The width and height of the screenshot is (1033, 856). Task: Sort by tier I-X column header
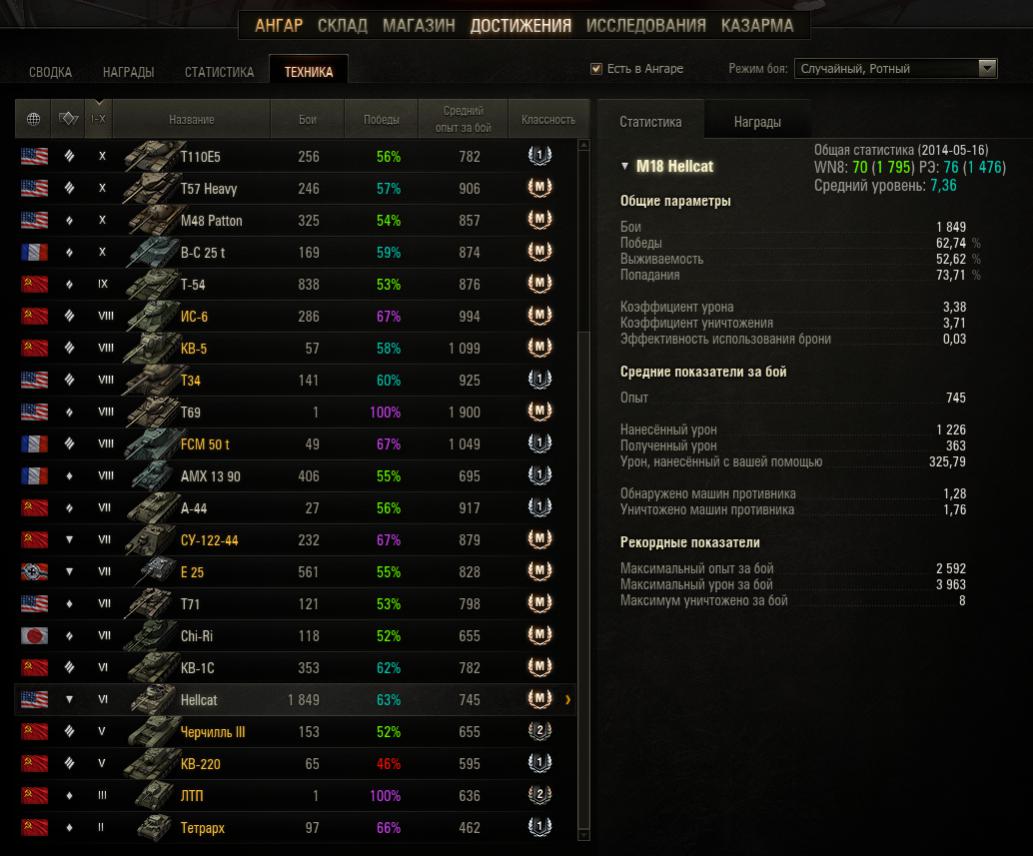98,119
